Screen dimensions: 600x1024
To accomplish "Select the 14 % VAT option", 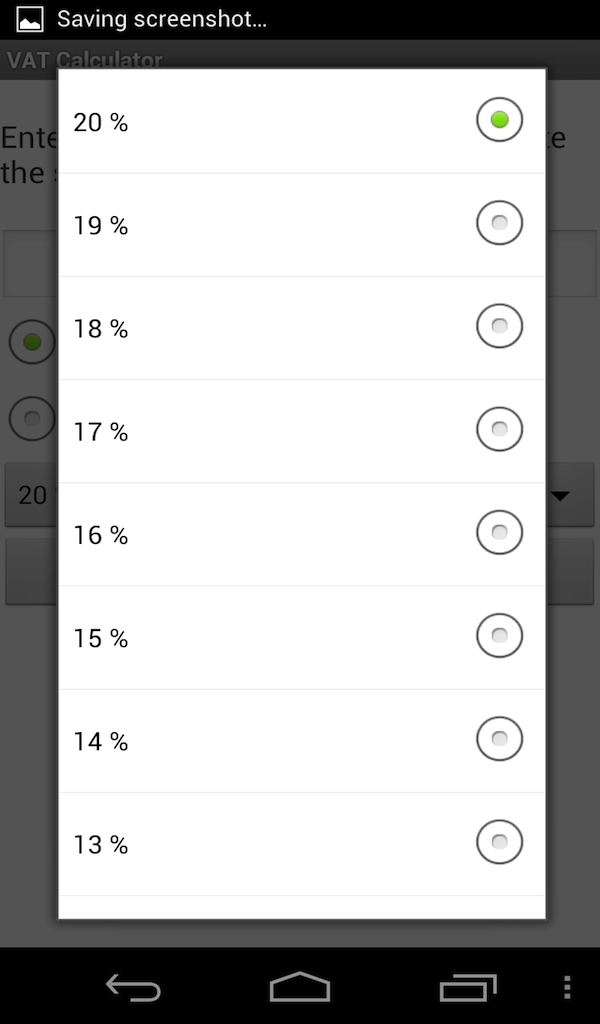I will click(x=300, y=738).
